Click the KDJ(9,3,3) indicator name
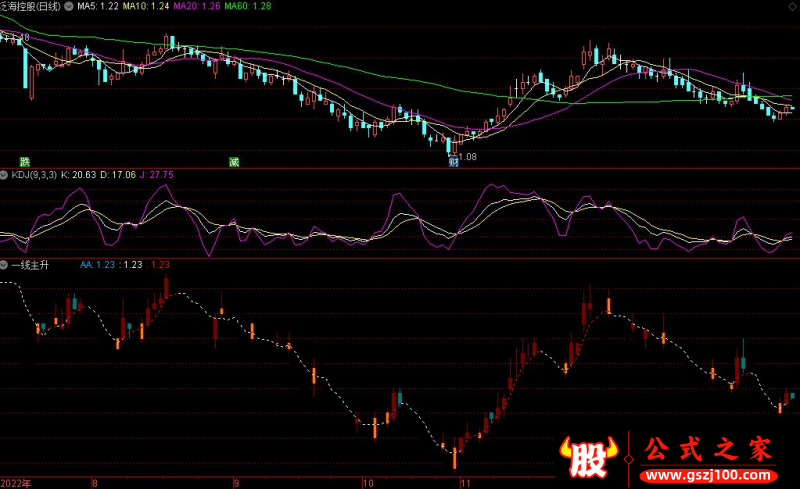 point(33,174)
